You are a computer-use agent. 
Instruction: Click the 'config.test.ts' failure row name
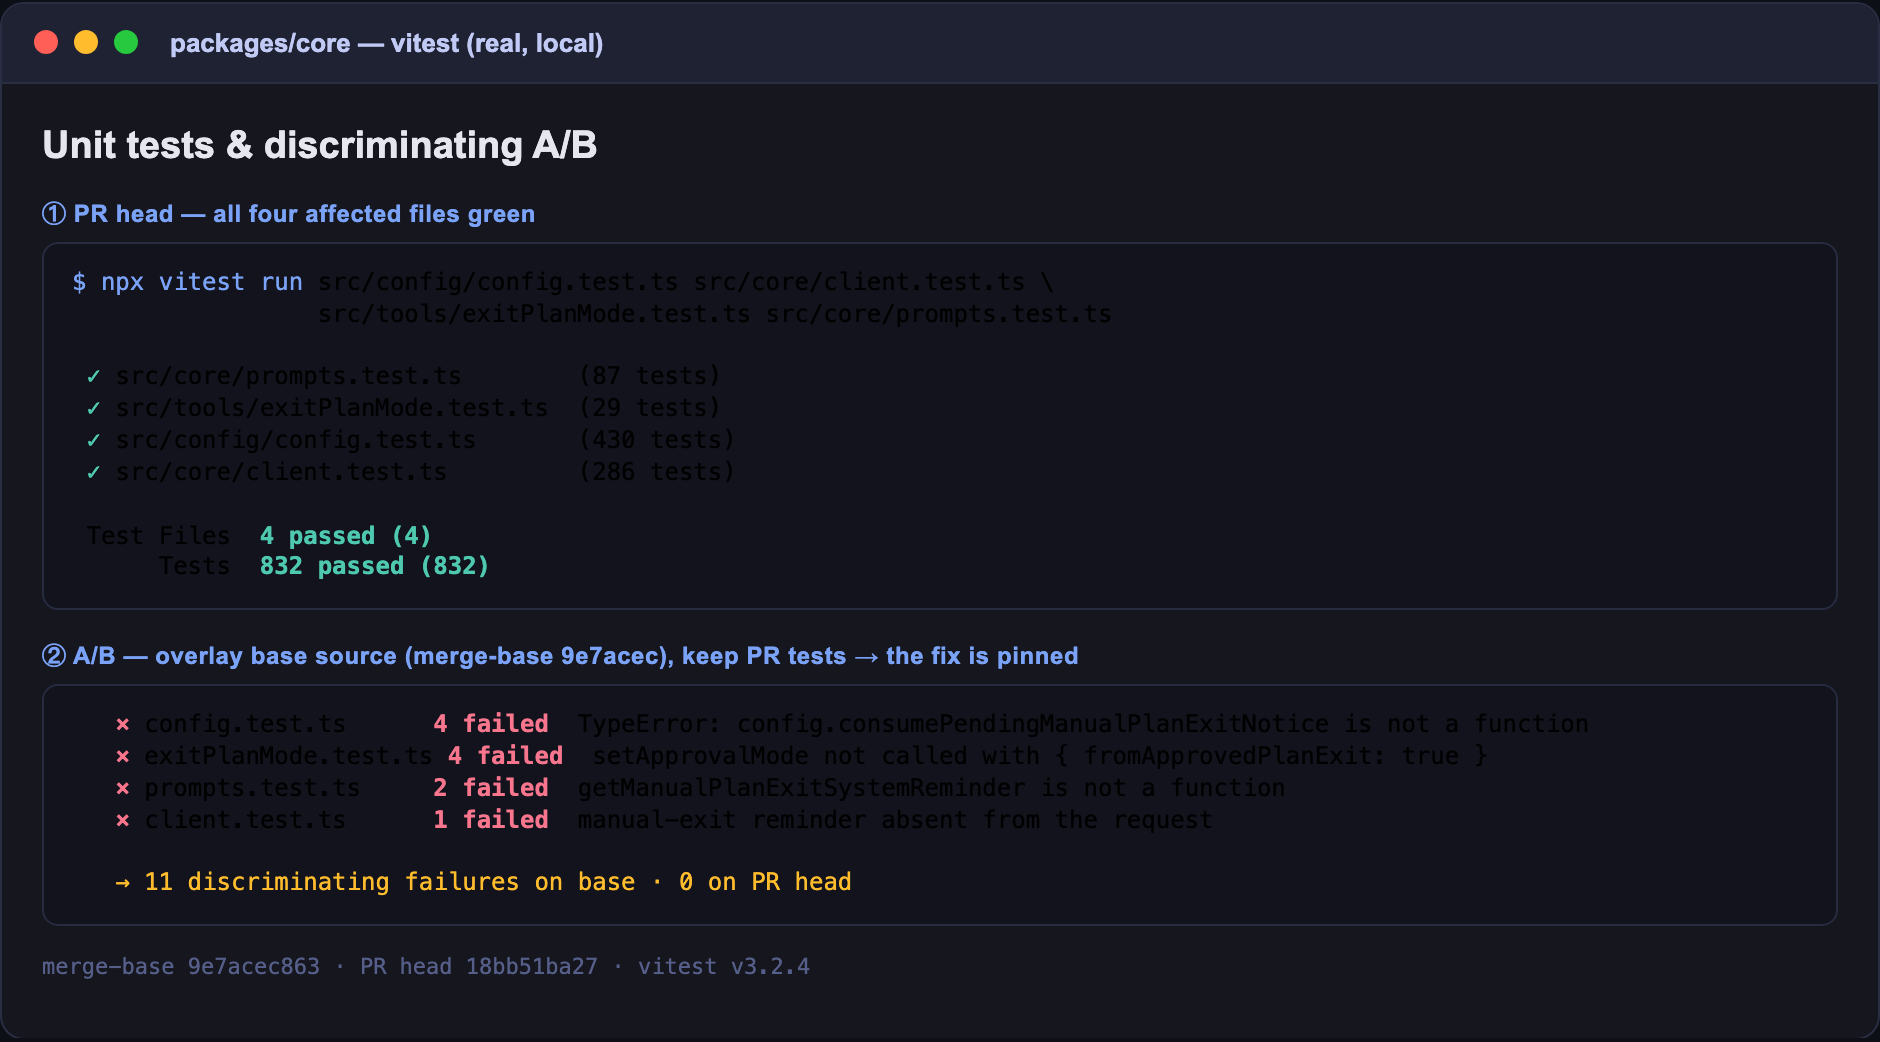tap(245, 725)
